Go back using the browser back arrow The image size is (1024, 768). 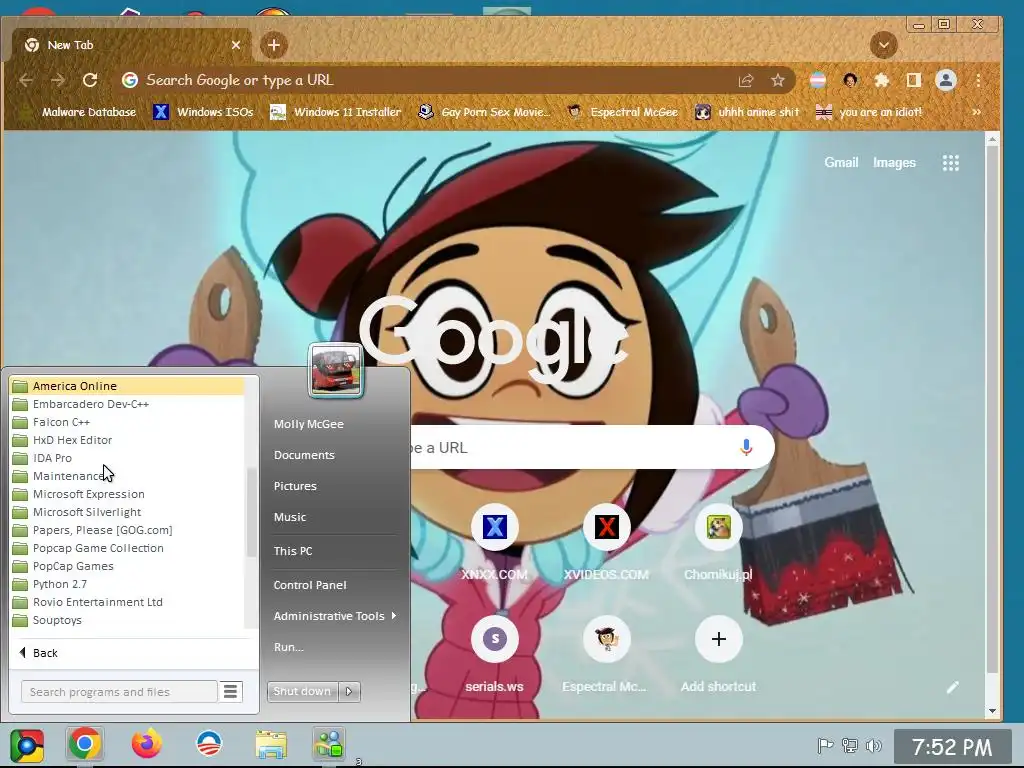pyautogui.click(x=26, y=80)
